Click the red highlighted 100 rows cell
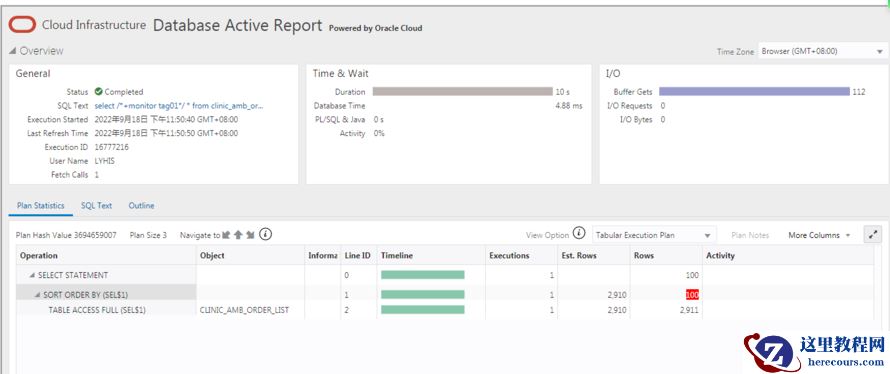Screen dimensions: 890x374 692,295
